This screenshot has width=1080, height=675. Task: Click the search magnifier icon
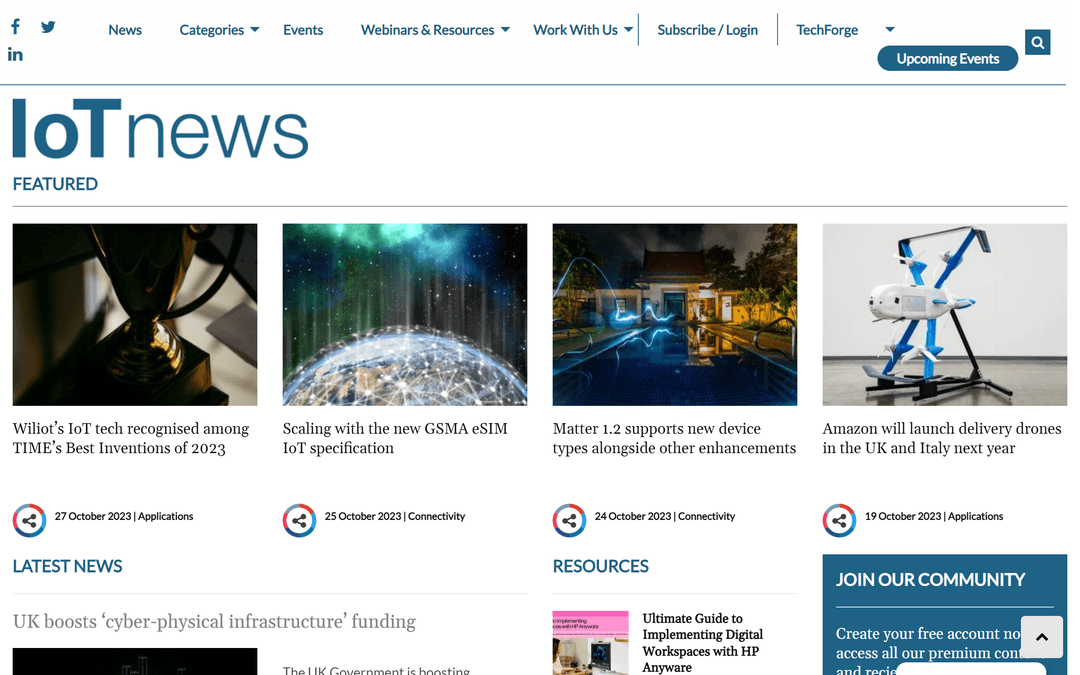tap(1037, 42)
